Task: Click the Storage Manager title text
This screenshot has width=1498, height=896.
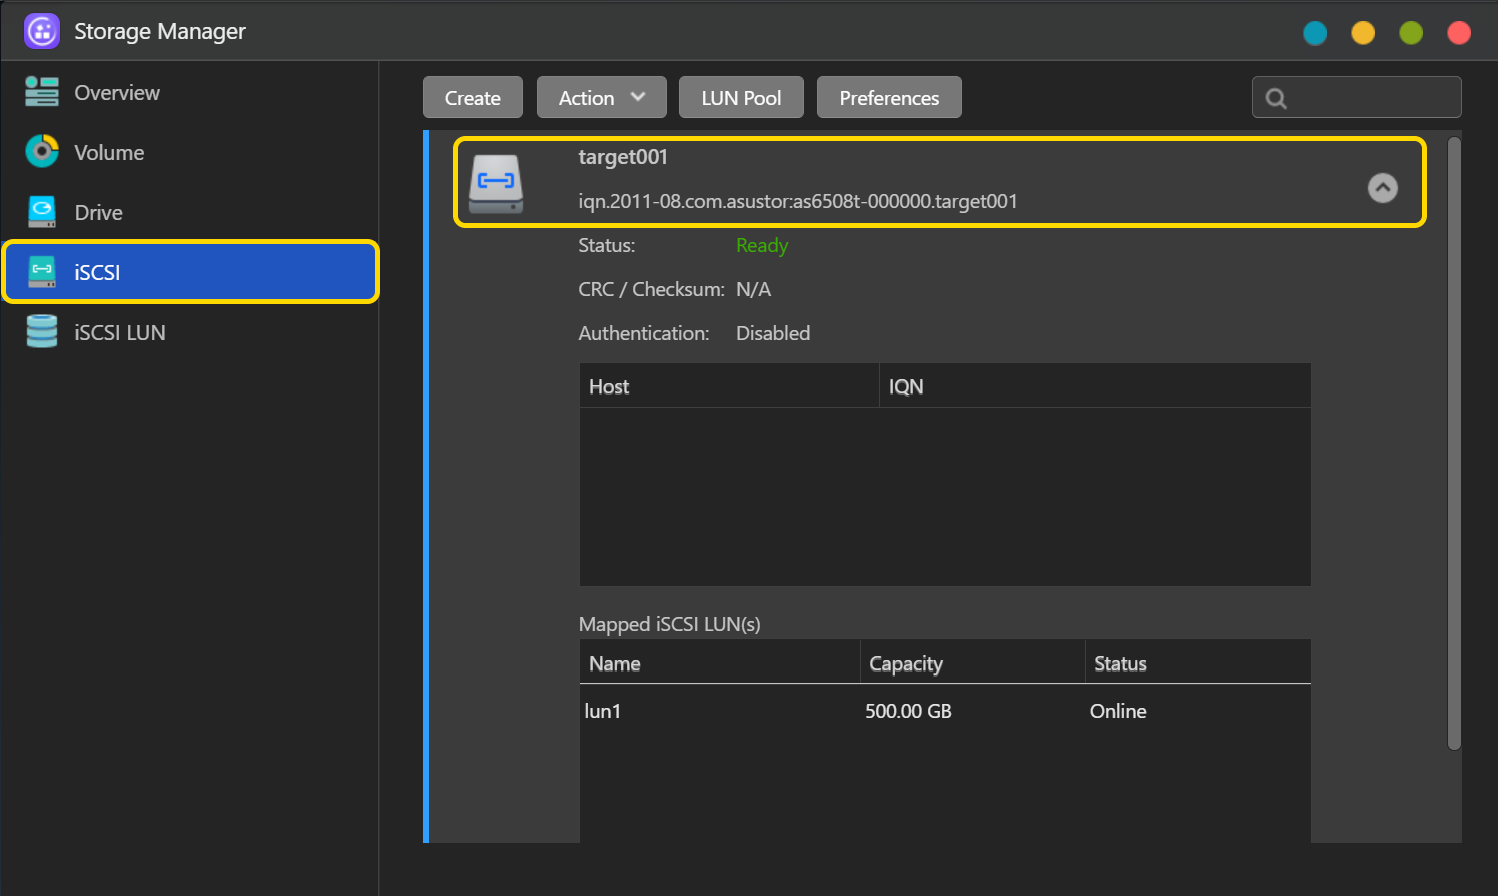Action: click(160, 31)
